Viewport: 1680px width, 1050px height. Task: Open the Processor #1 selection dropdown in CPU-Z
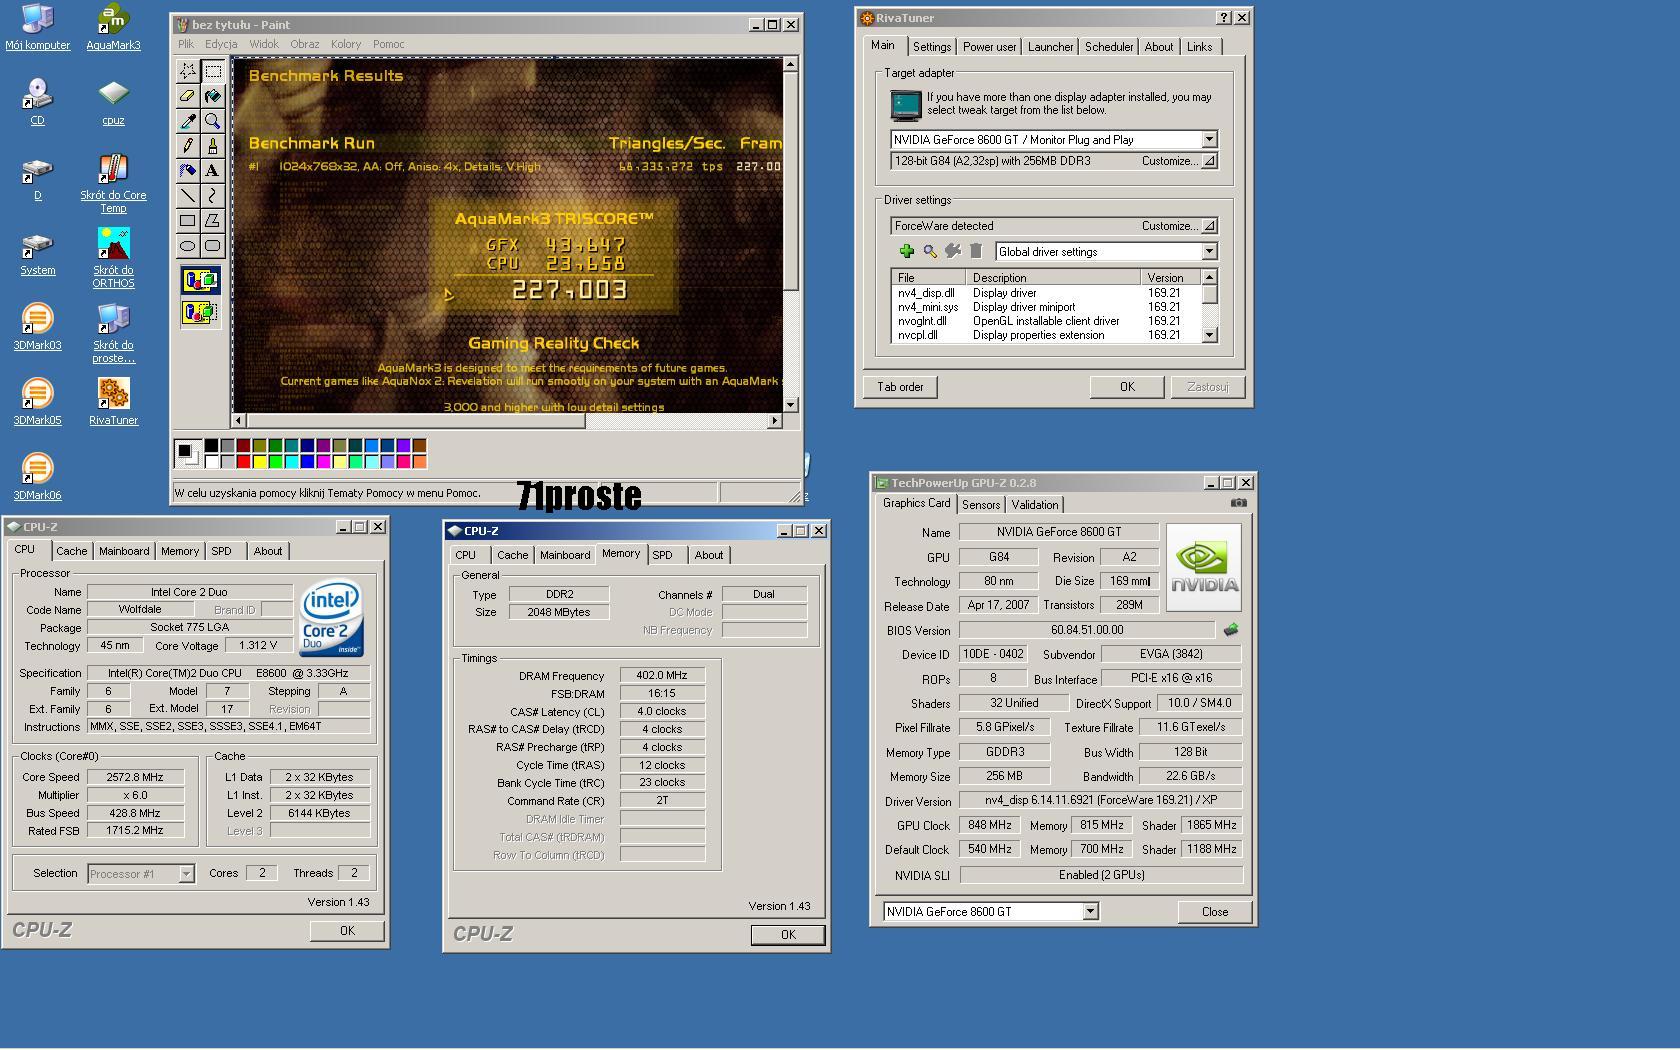186,874
